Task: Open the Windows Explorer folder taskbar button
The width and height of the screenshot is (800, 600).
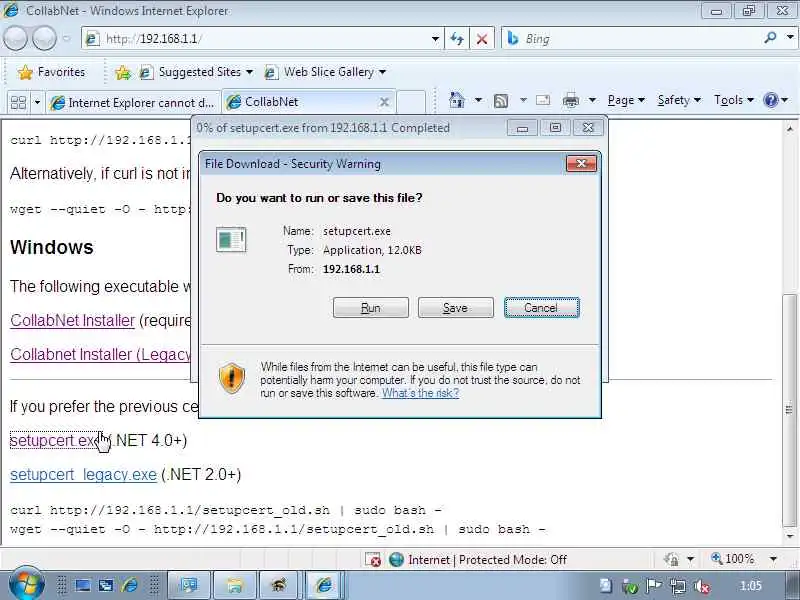Action: coord(234,585)
